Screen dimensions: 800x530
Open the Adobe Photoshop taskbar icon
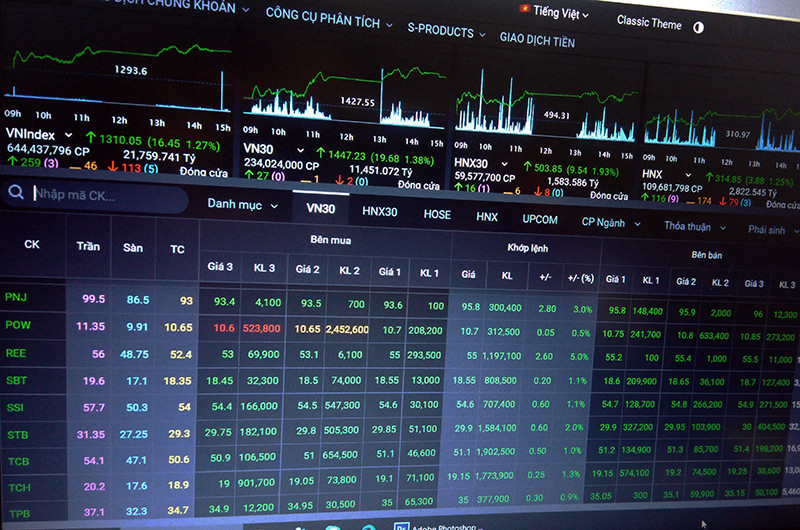398,524
